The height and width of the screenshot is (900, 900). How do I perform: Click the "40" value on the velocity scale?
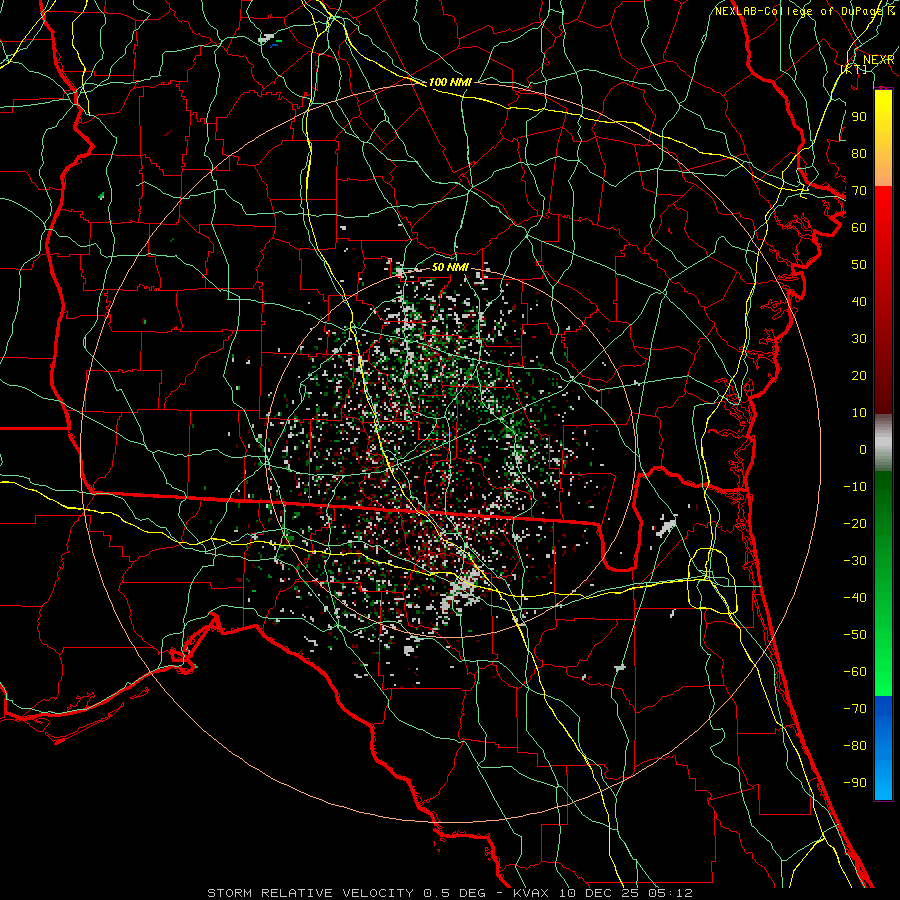(x=859, y=301)
